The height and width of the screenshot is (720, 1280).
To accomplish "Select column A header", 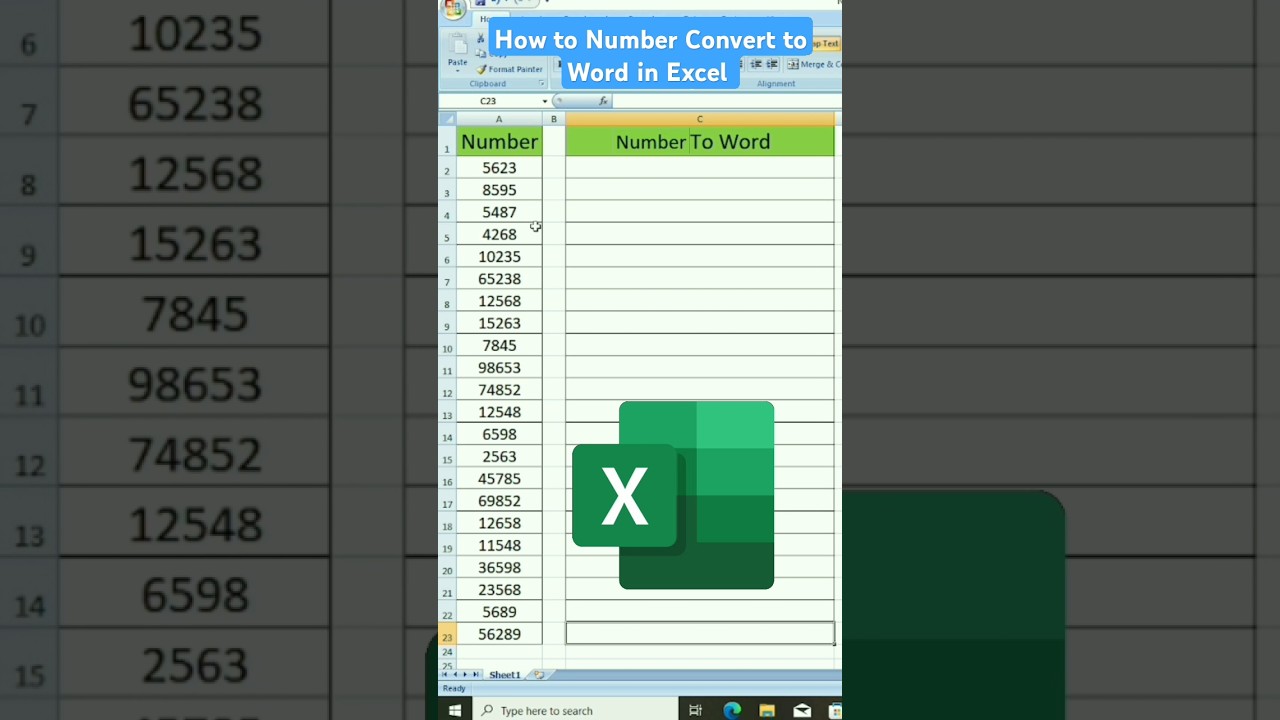I will (x=499, y=119).
